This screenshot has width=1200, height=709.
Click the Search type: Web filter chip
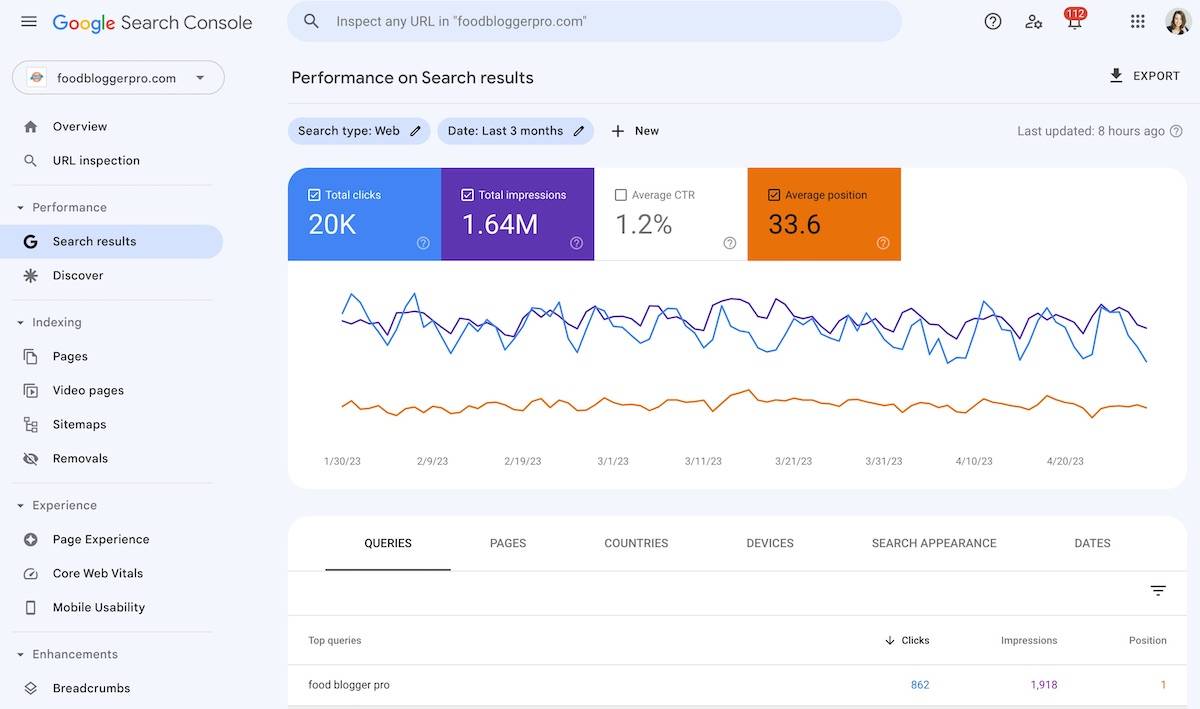click(x=359, y=131)
